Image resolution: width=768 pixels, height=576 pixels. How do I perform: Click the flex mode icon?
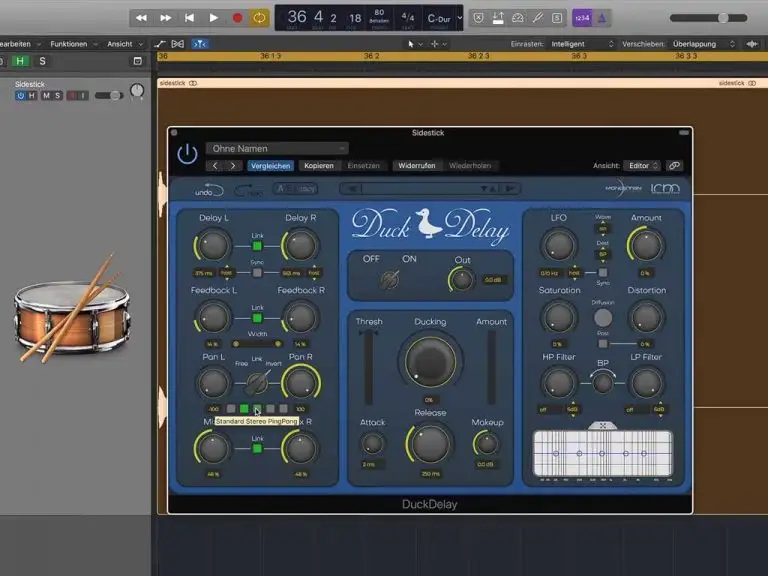(178, 44)
